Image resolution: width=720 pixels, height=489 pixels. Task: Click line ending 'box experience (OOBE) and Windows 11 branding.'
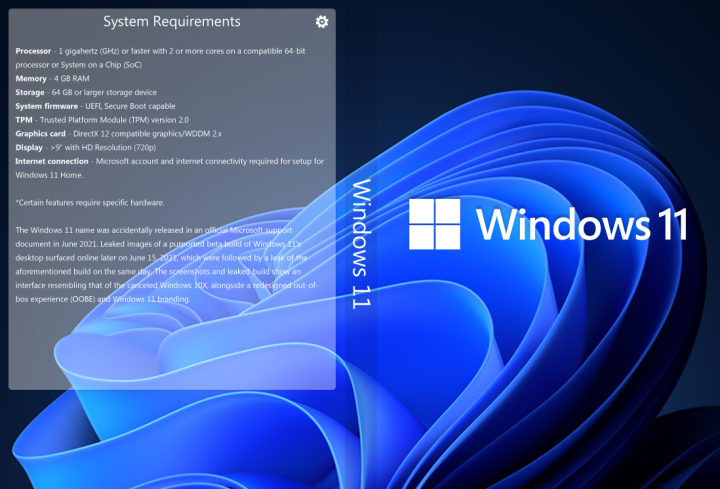103,299
